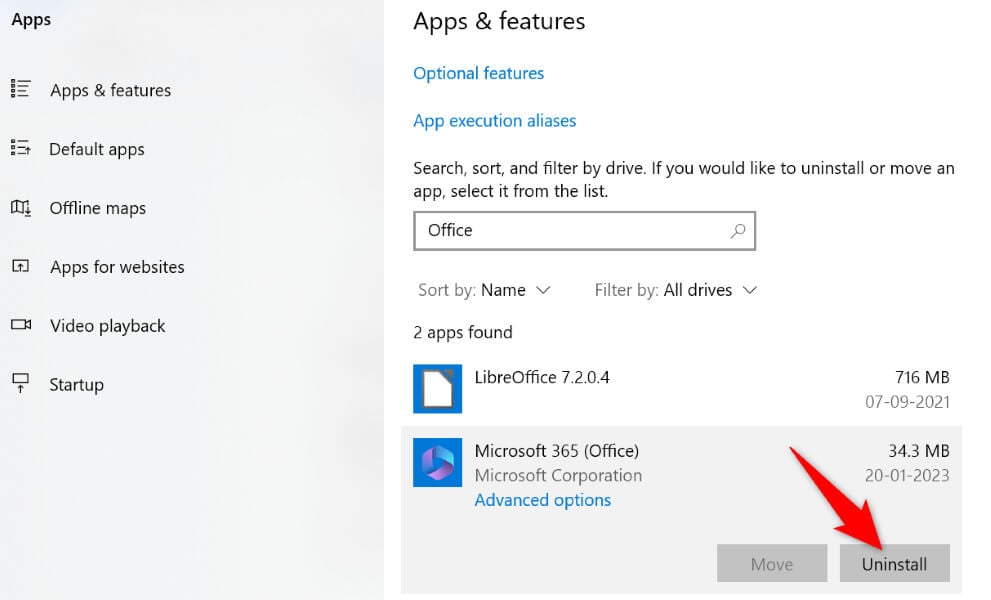
Task: Open Advanced options for Microsoft 365
Action: [x=543, y=500]
